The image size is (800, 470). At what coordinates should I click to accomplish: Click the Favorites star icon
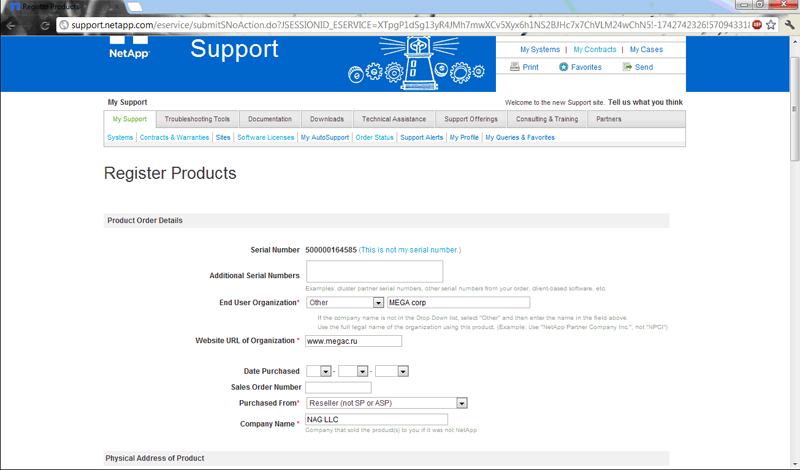click(x=563, y=67)
